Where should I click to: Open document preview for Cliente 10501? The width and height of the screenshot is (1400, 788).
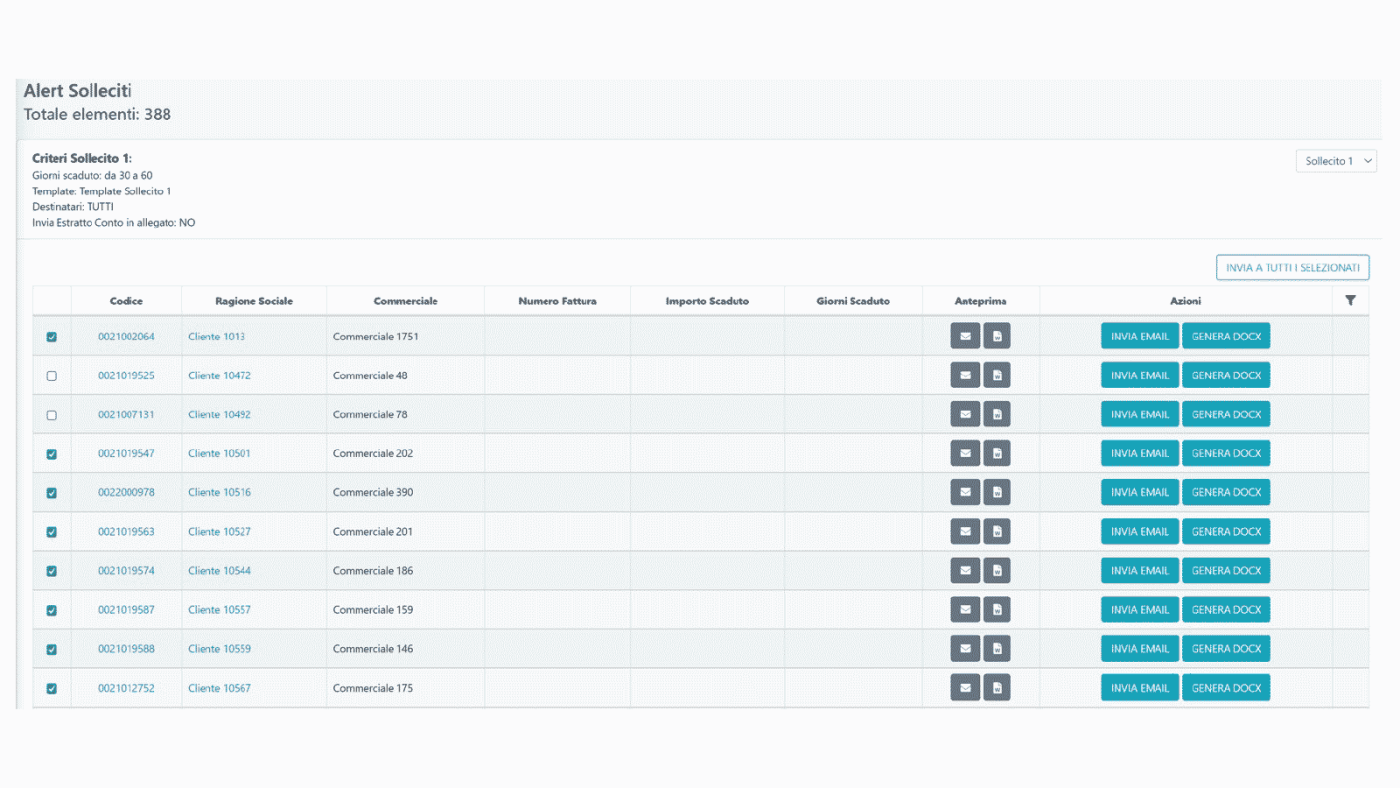997,453
